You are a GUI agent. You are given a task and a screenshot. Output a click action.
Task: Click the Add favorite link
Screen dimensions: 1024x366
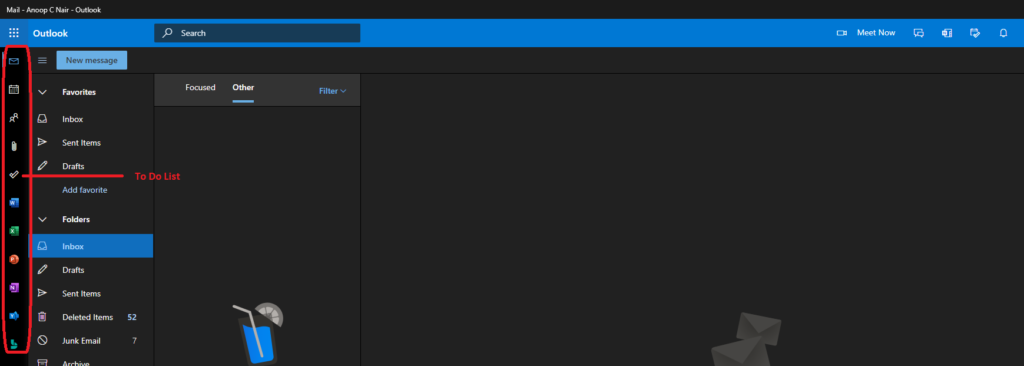(84, 190)
